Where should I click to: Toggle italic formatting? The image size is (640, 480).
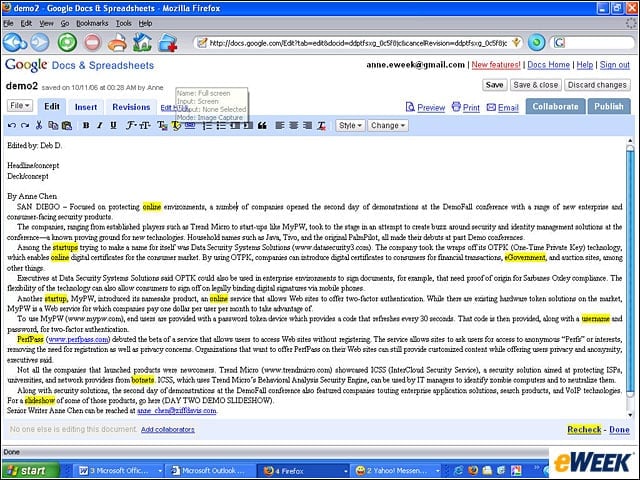click(x=100, y=125)
